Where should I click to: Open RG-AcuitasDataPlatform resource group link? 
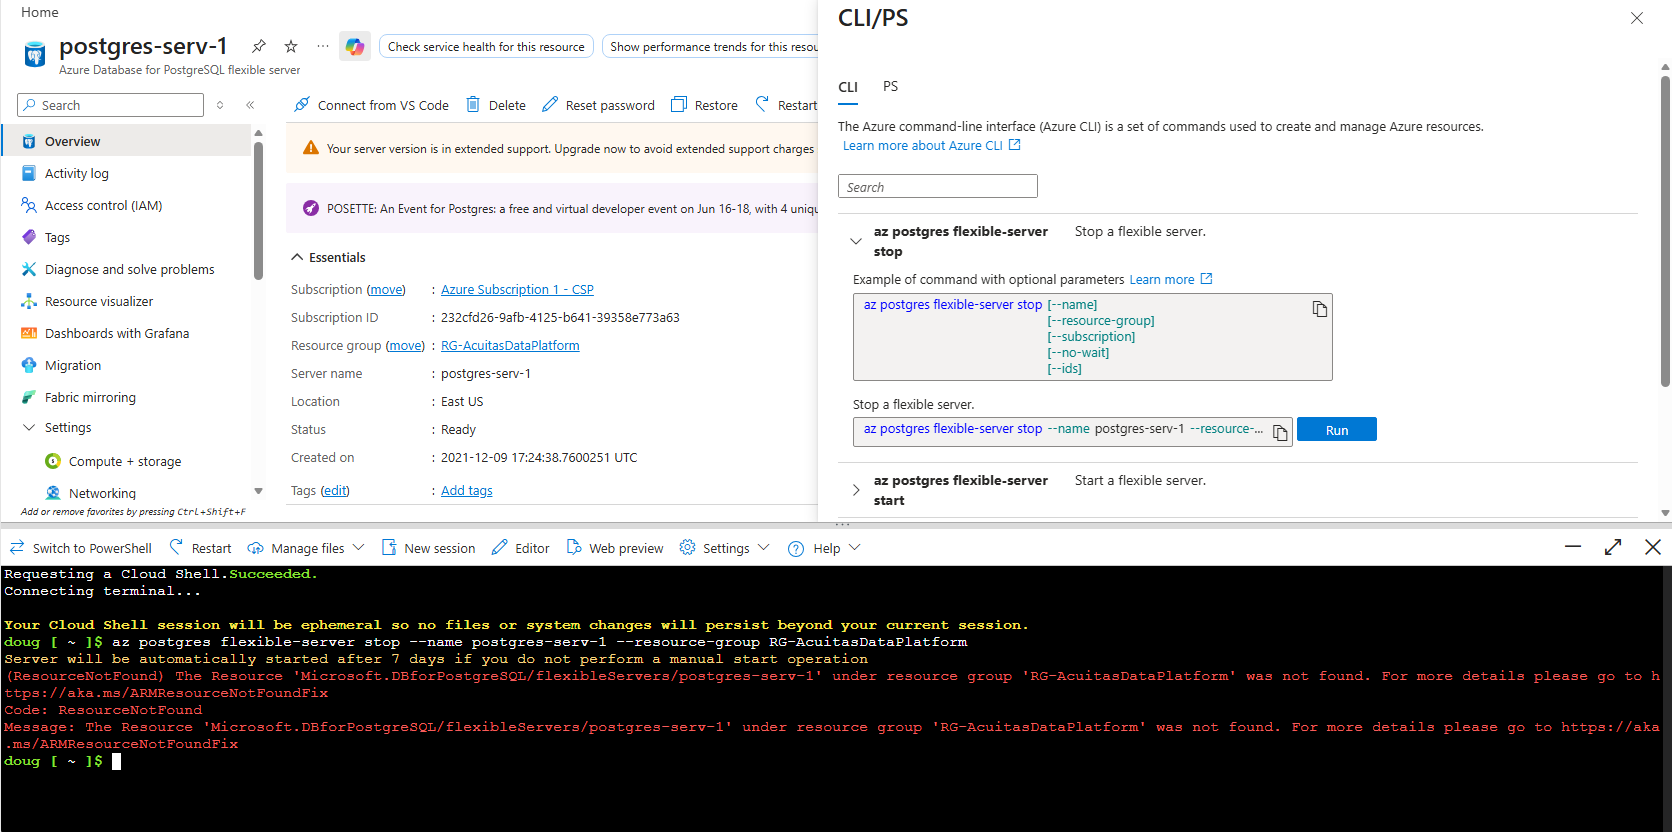coord(510,346)
